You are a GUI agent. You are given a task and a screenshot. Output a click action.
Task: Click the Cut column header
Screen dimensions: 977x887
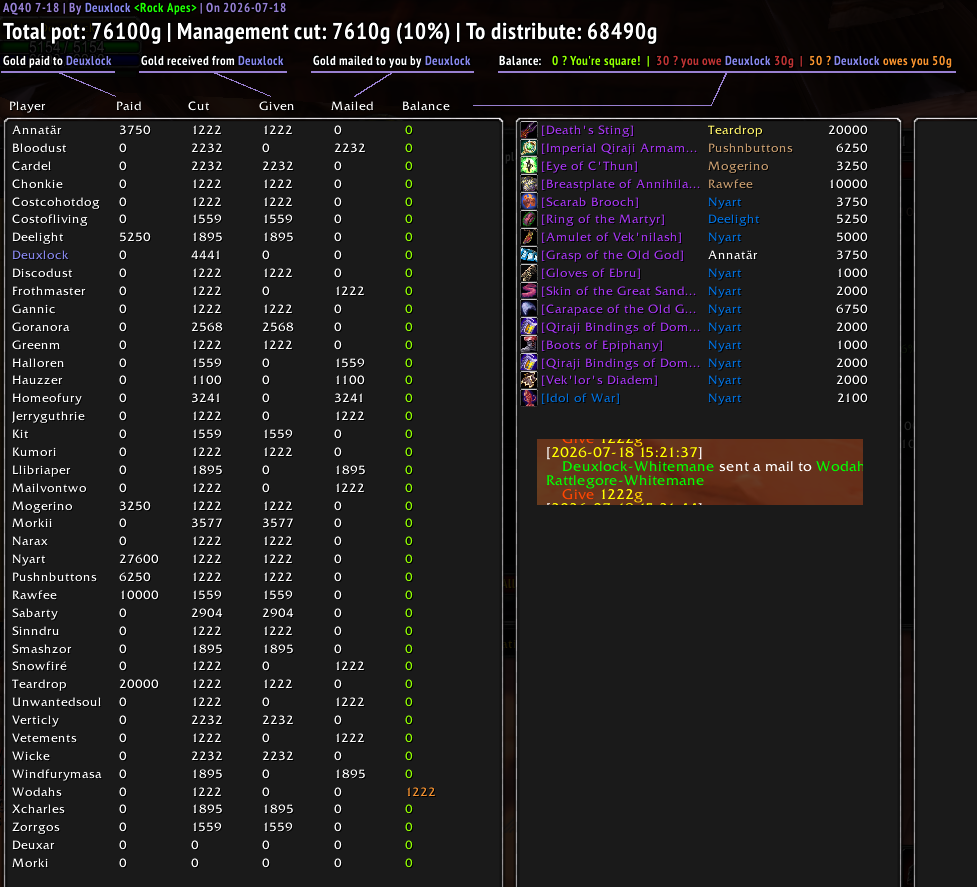199,106
